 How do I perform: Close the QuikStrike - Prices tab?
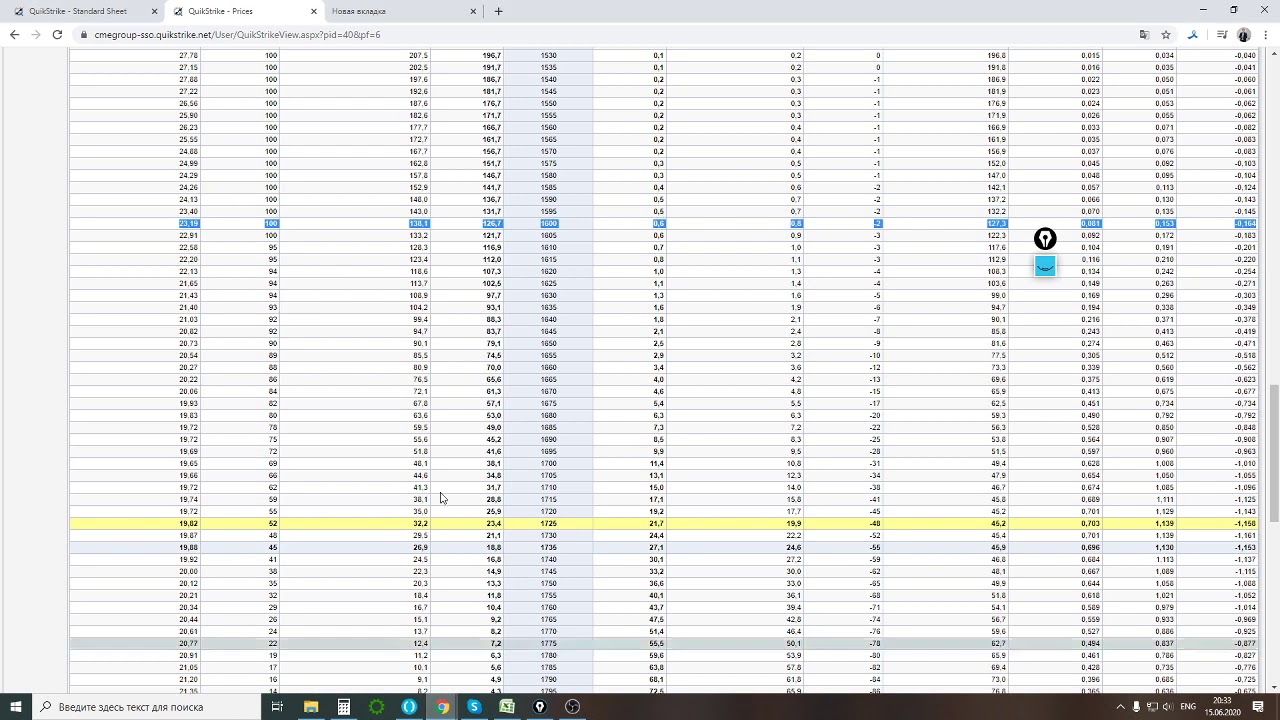coord(314,11)
